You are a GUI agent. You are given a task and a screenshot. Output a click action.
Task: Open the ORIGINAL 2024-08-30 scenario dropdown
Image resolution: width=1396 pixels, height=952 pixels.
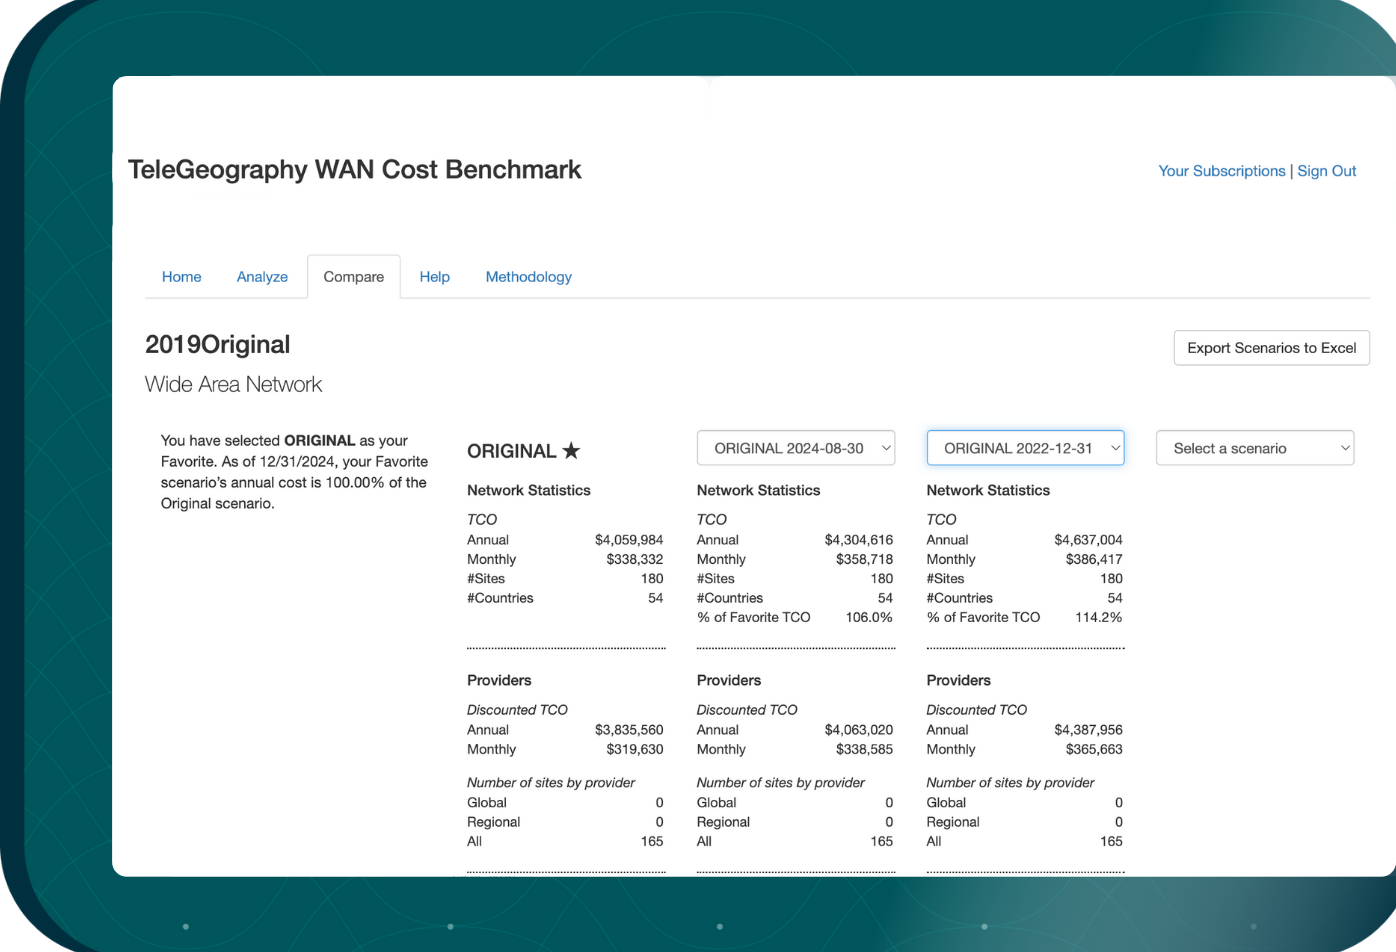coord(795,447)
